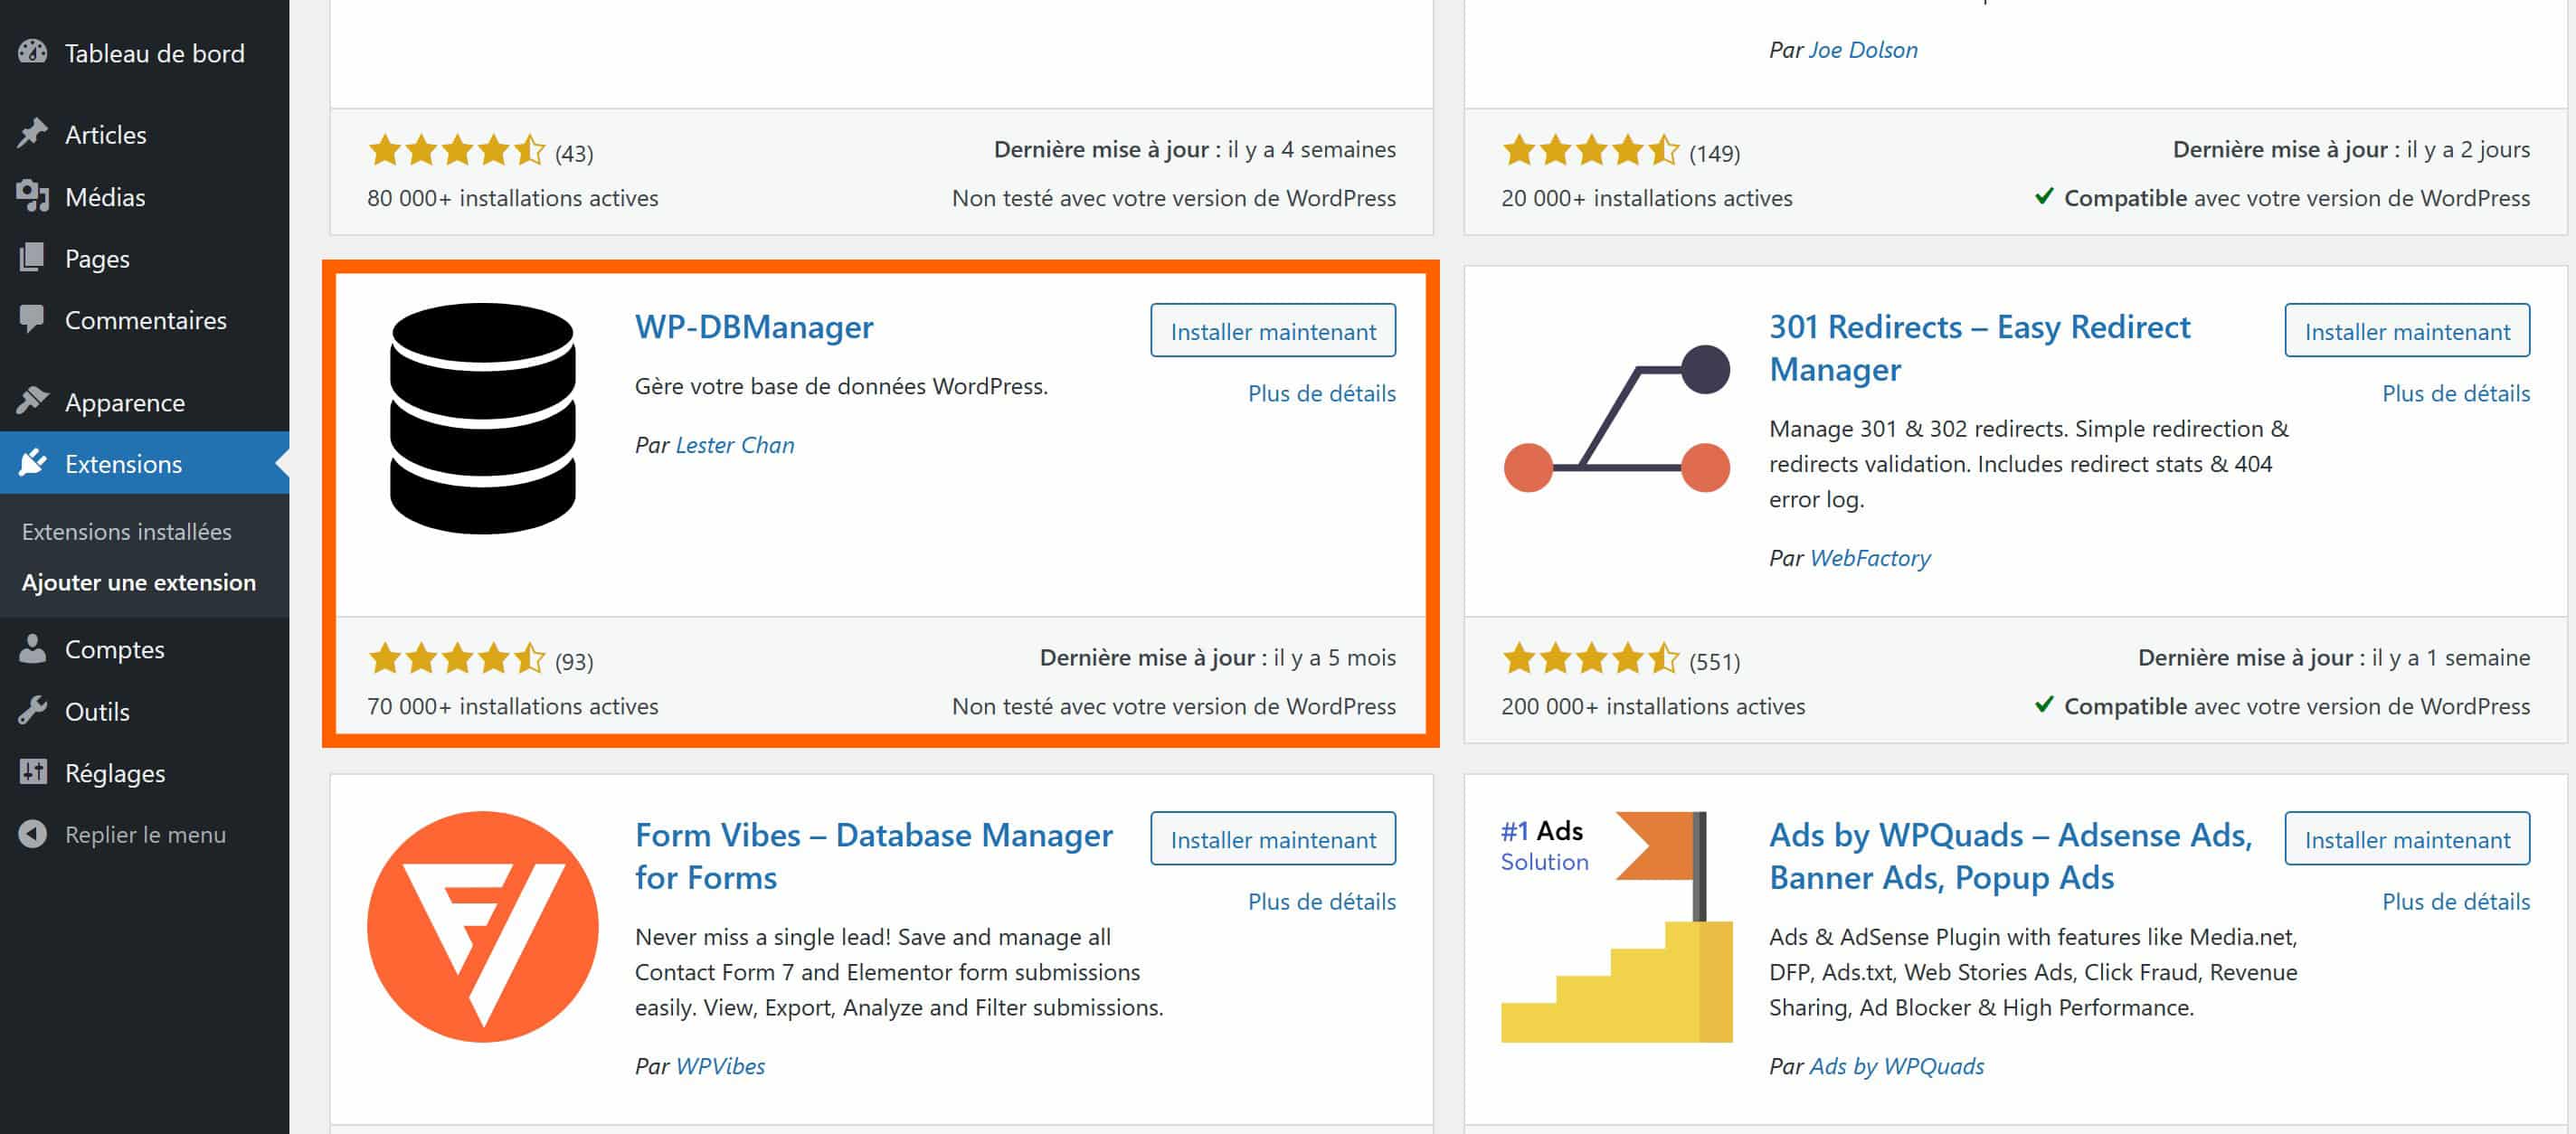Click the Outils wrench icon

tap(33, 710)
